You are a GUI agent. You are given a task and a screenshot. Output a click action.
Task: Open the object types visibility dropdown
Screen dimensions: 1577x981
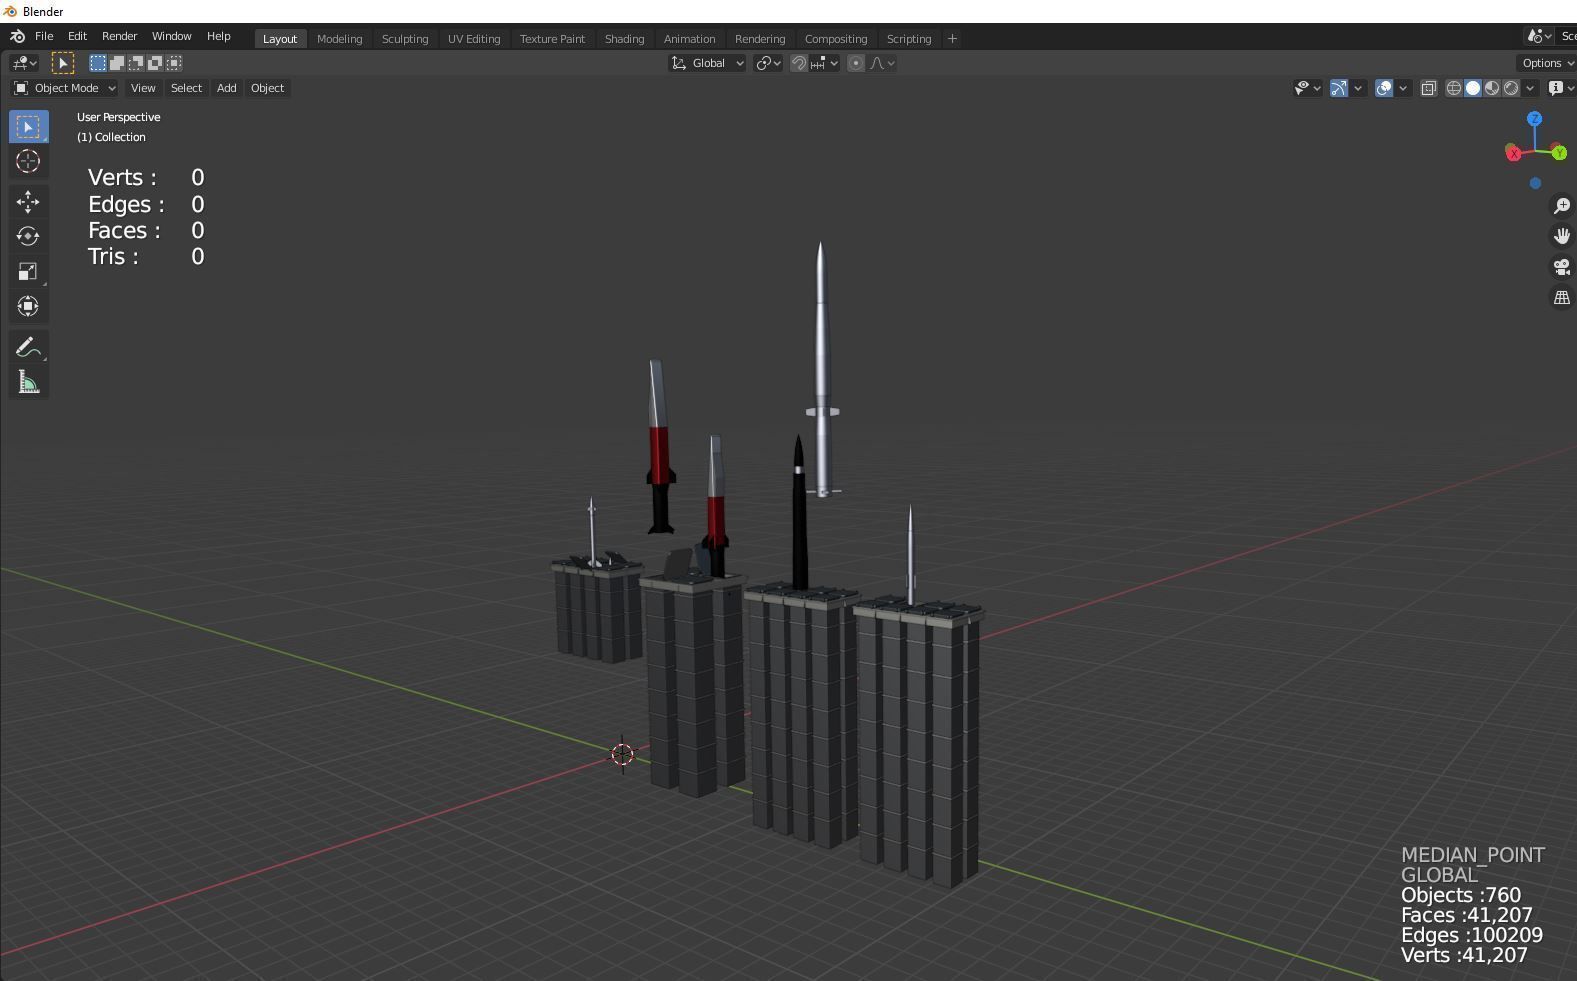pos(1307,88)
